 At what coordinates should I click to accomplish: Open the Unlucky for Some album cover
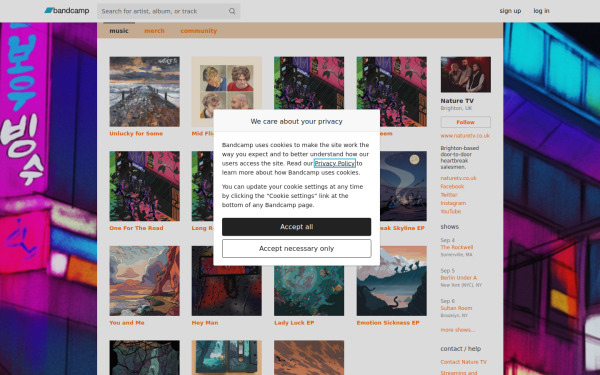pyautogui.click(x=145, y=92)
